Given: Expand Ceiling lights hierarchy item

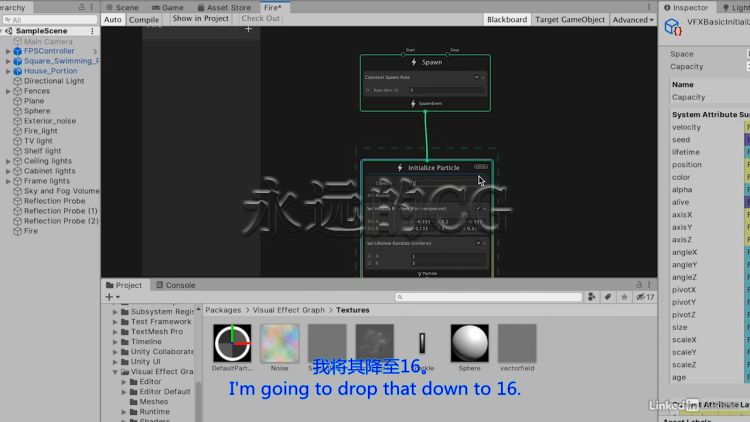Looking at the screenshot, I should click(x=8, y=161).
